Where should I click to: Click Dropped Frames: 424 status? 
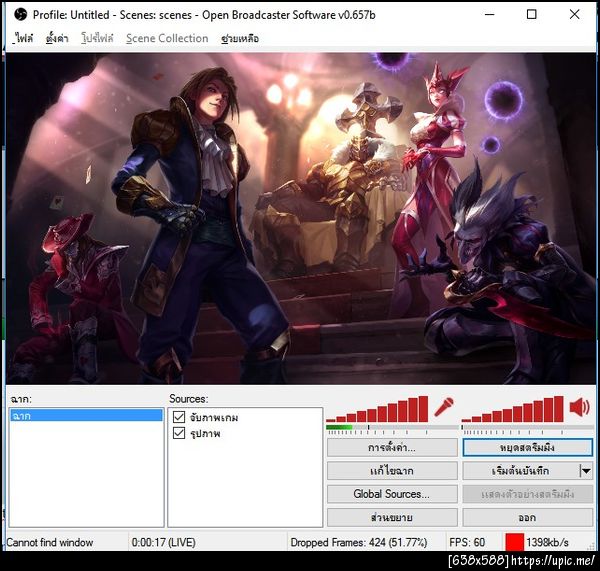click(359, 542)
